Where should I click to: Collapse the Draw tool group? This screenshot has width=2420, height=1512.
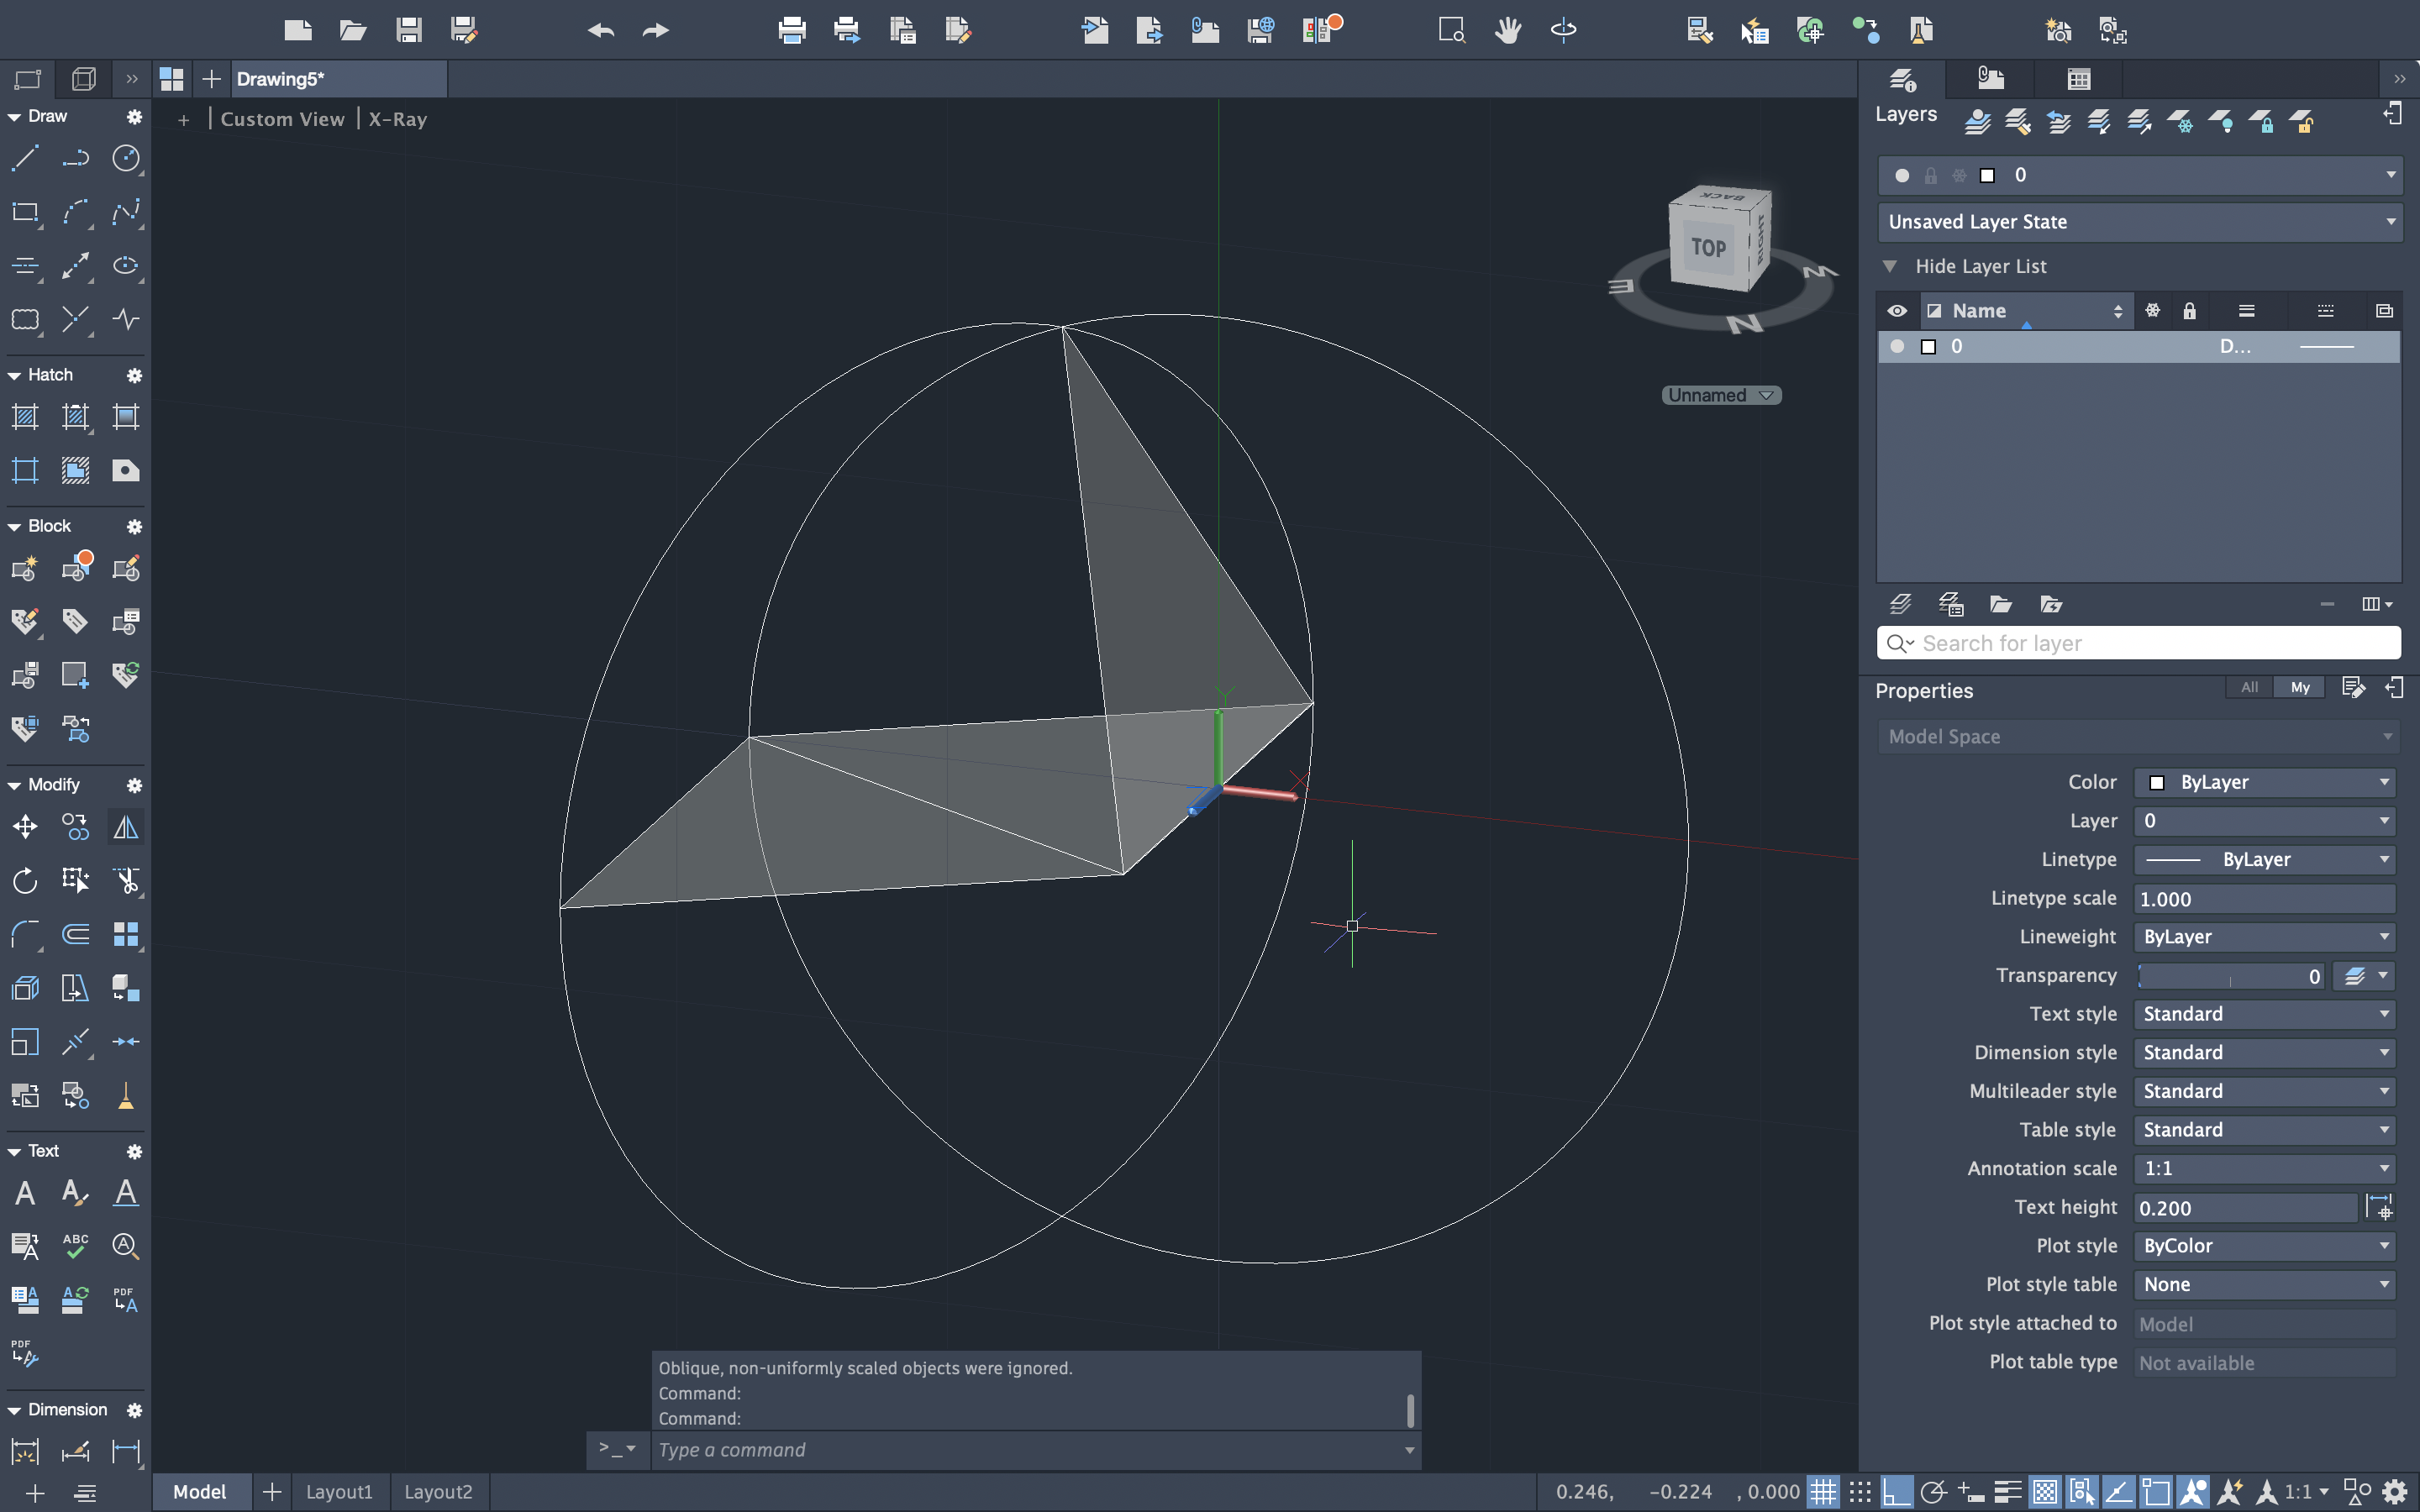click(15, 117)
